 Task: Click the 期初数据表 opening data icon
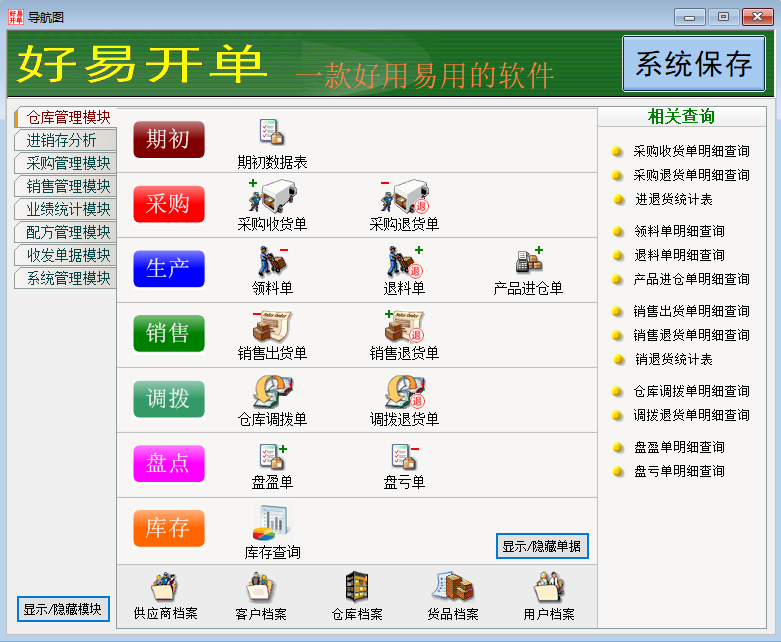[x=272, y=132]
